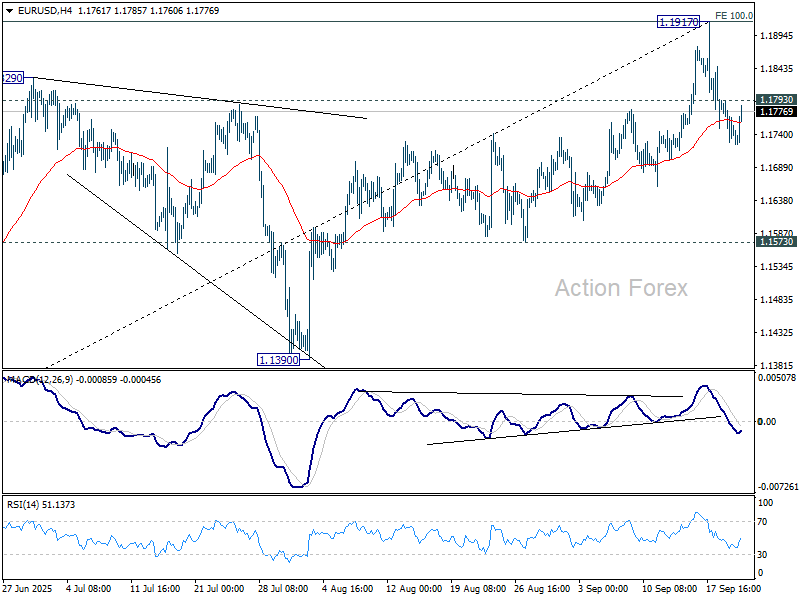Click the 3 Sep 00:00 date marker
This screenshot has height=600, width=800.
coord(604,589)
